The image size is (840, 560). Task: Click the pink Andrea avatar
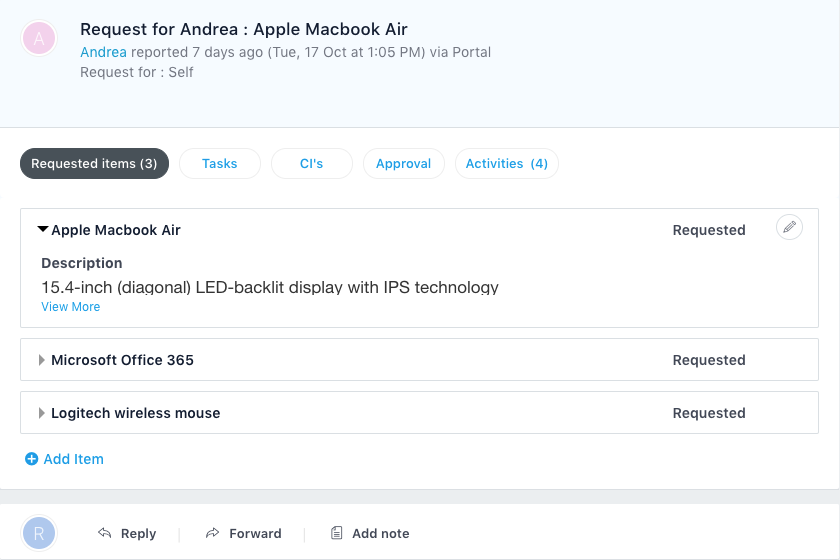(39, 39)
